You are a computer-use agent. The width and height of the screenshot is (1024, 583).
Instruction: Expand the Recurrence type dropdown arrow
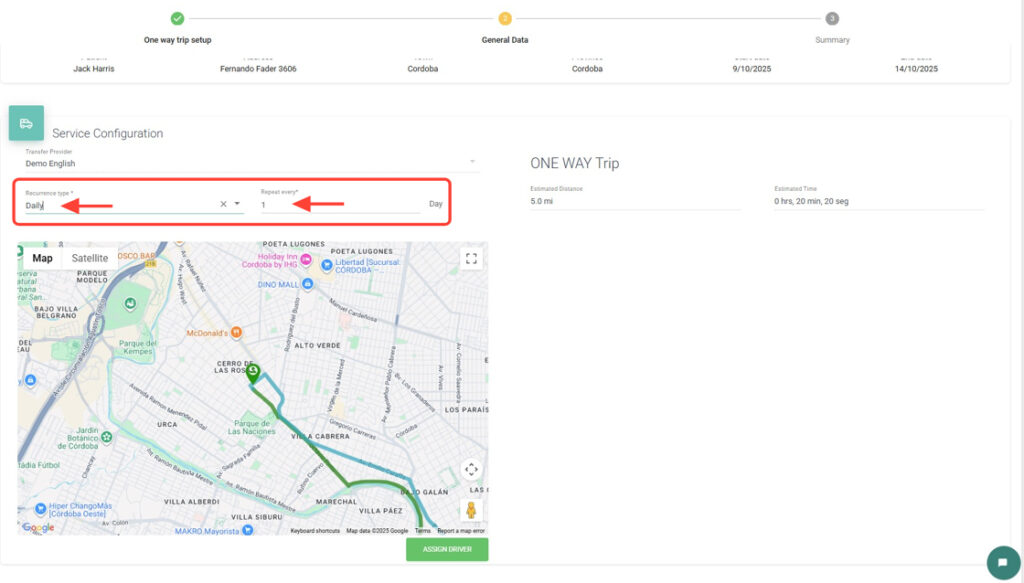[x=237, y=204]
